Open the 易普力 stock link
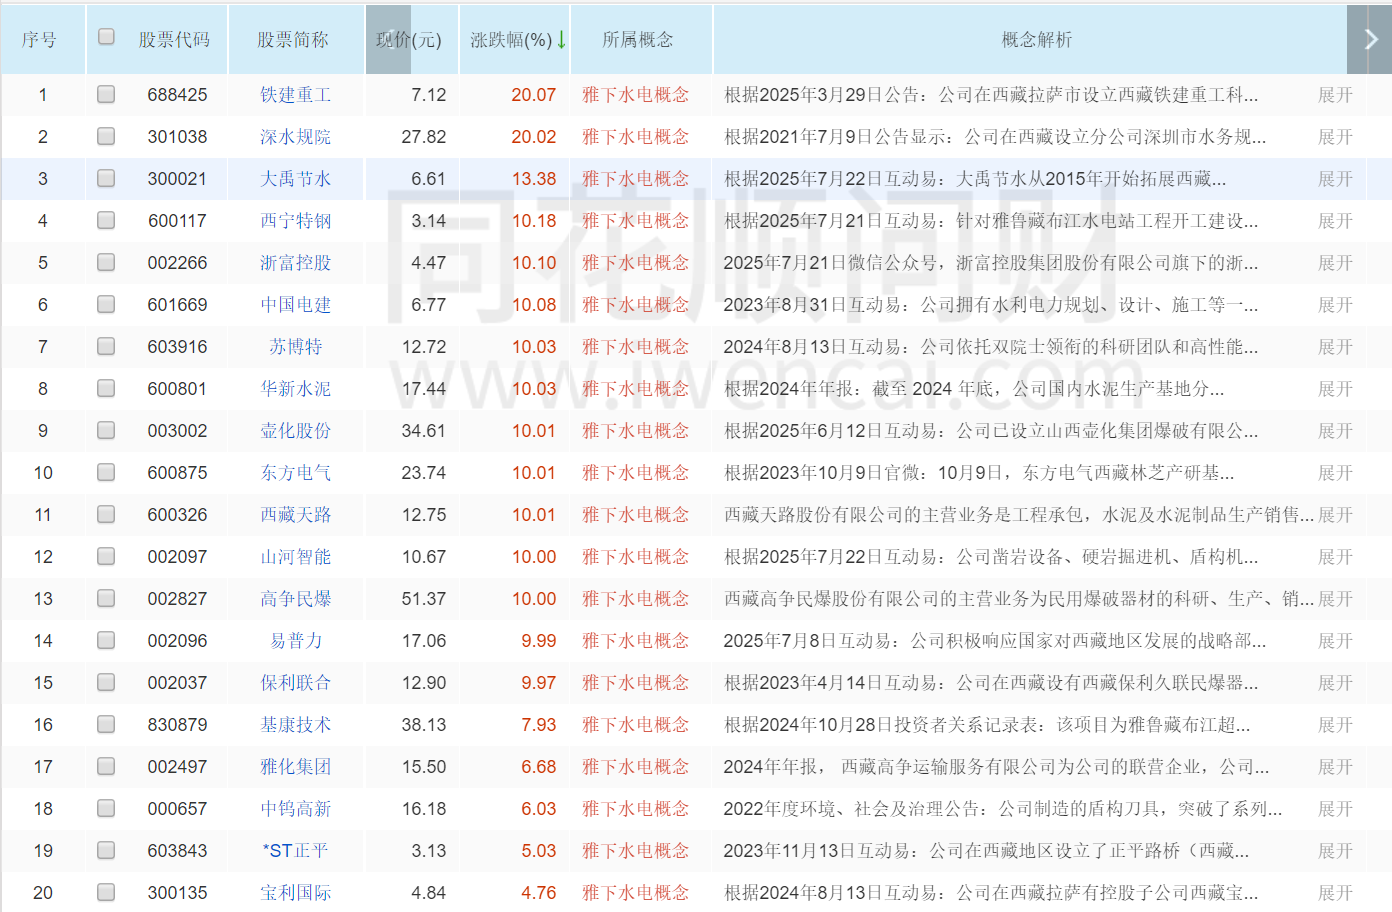 tap(295, 641)
